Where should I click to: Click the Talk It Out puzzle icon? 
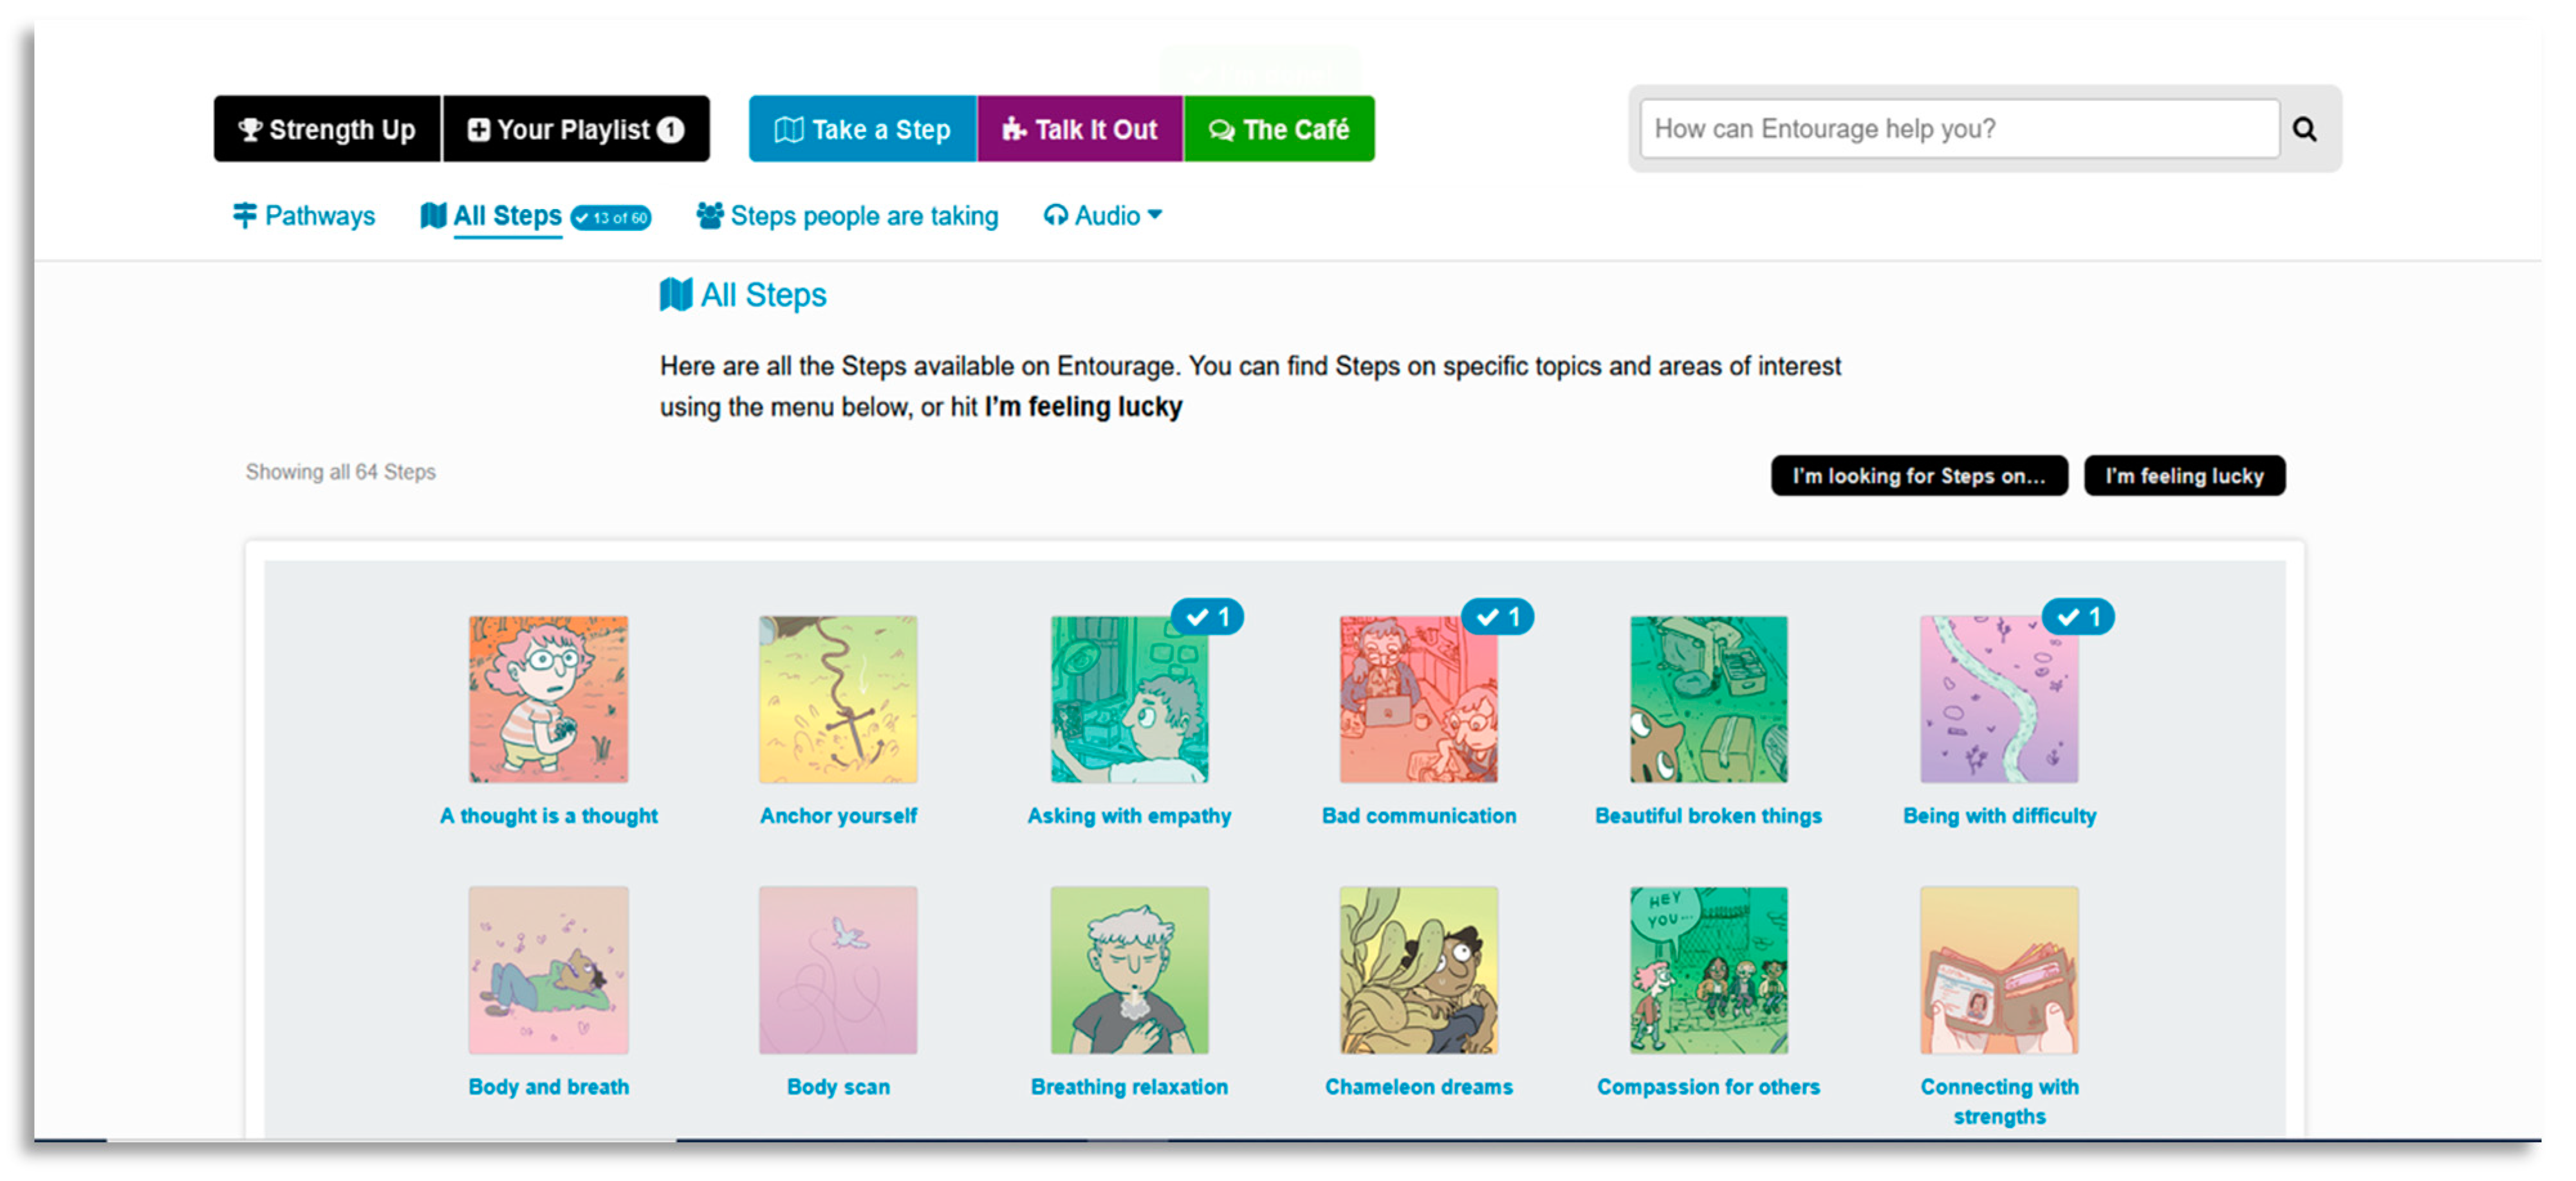tap(1013, 129)
